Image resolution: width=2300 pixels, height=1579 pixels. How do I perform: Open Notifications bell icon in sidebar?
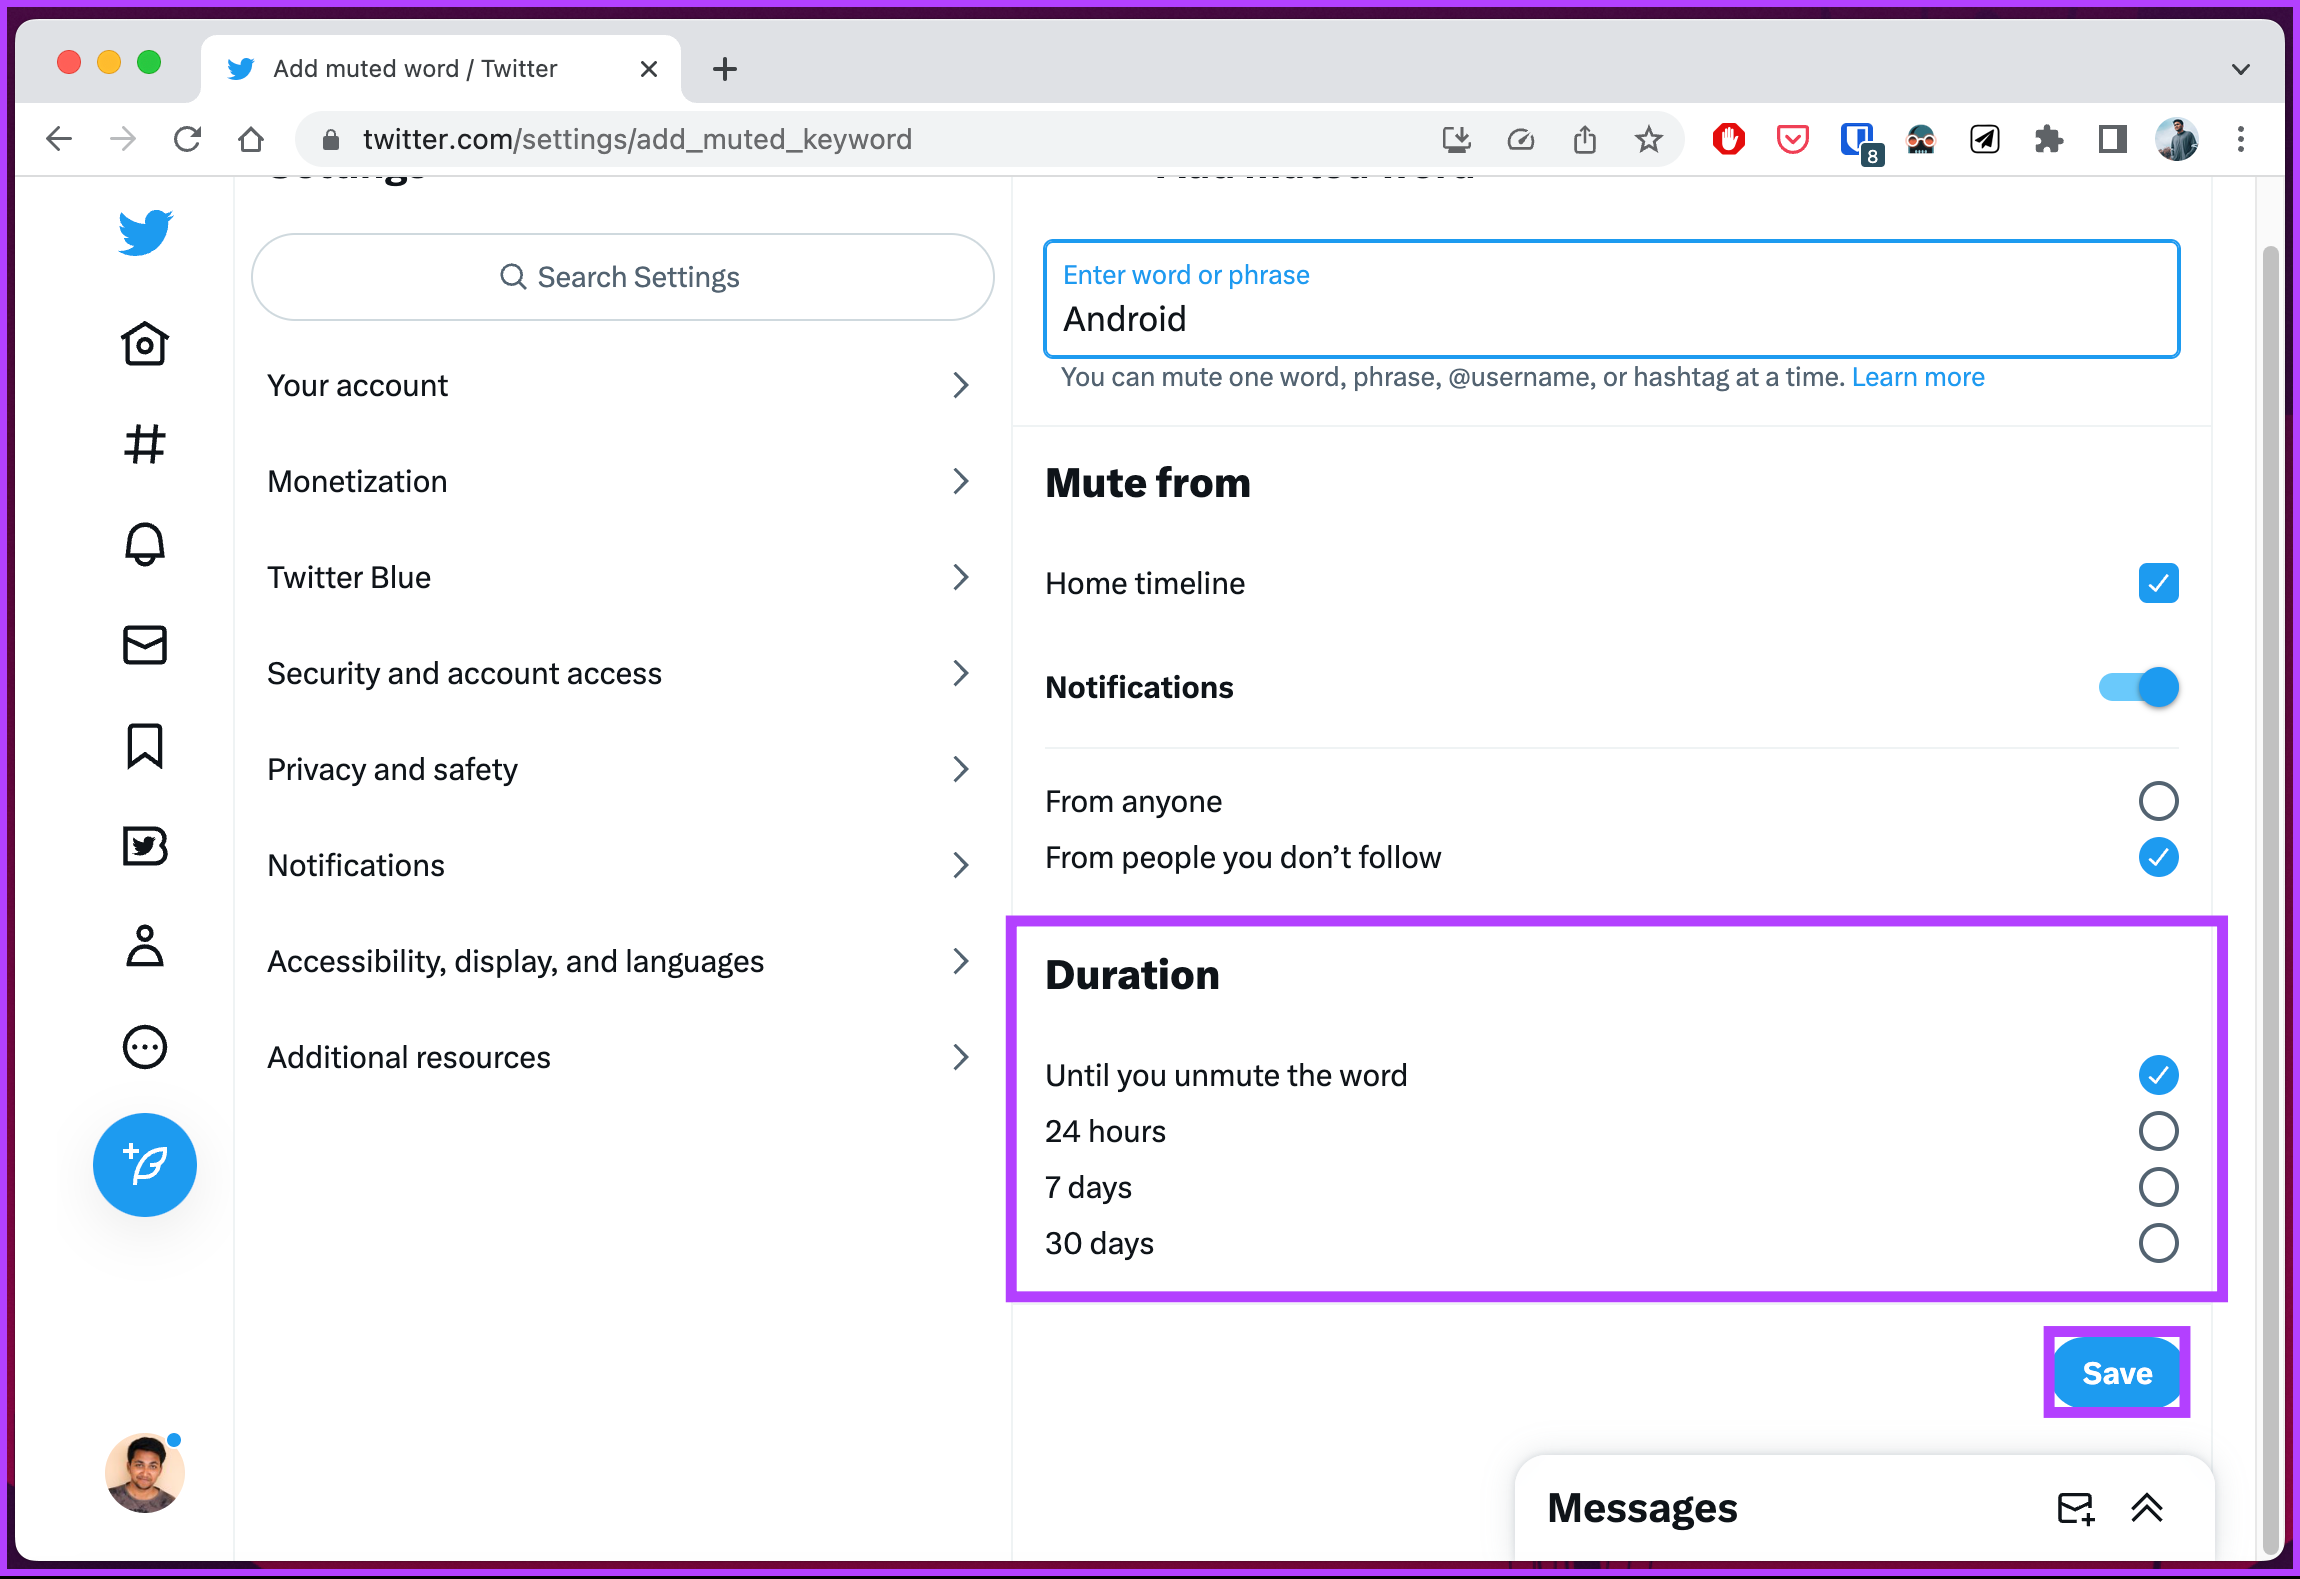pos(145,544)
